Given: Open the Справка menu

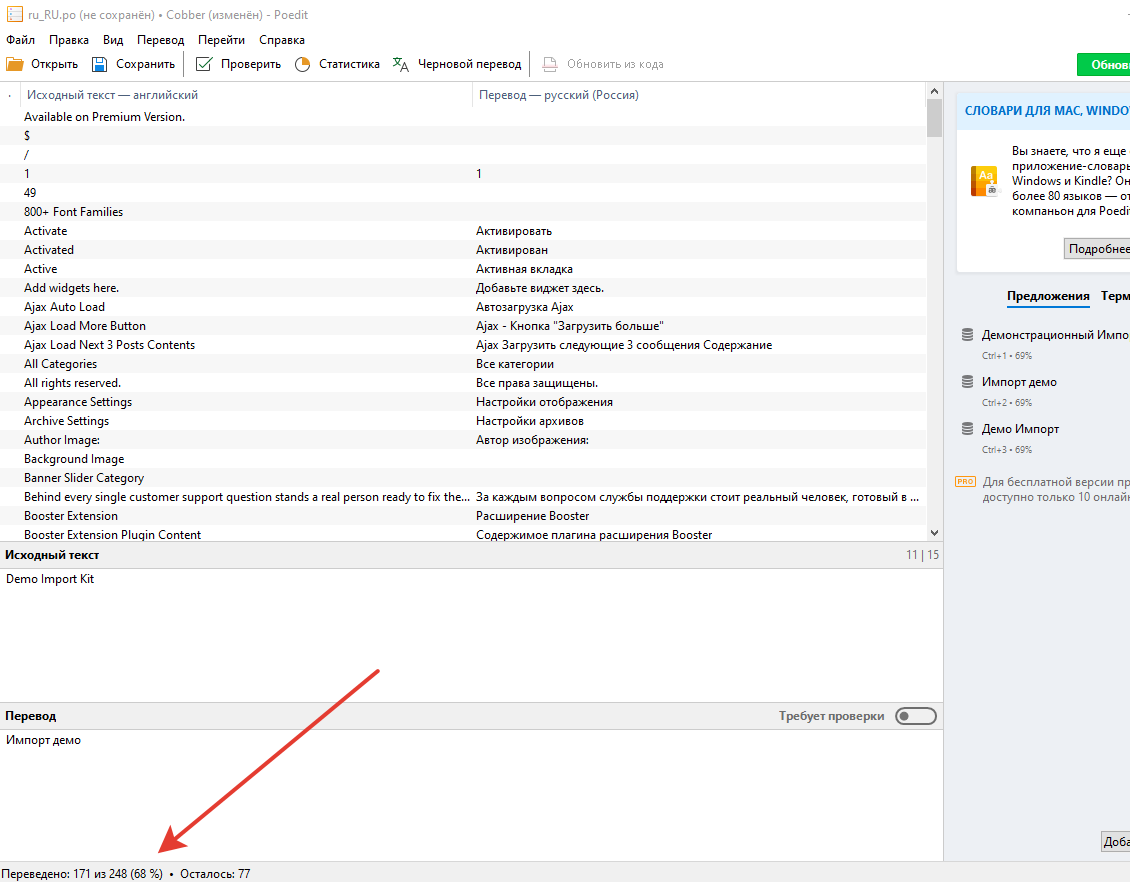Looking at the screenshot, I should (282, 40).
